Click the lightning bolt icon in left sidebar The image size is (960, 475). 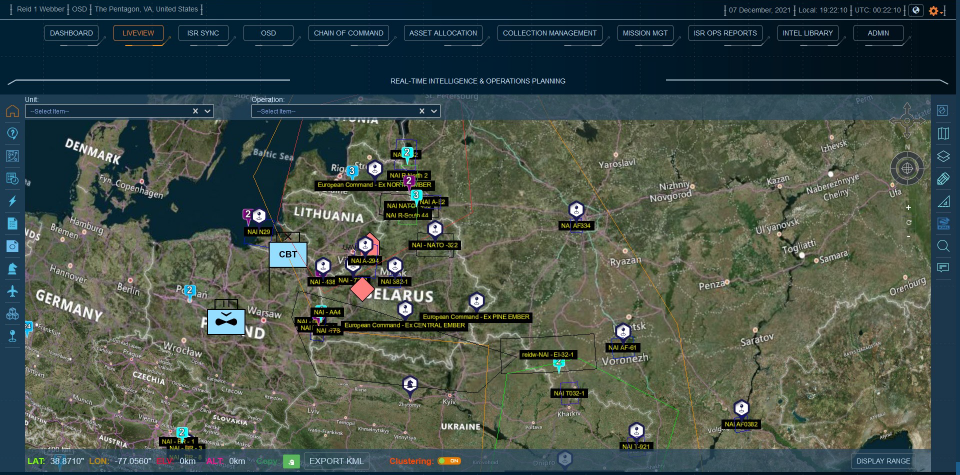12,201
